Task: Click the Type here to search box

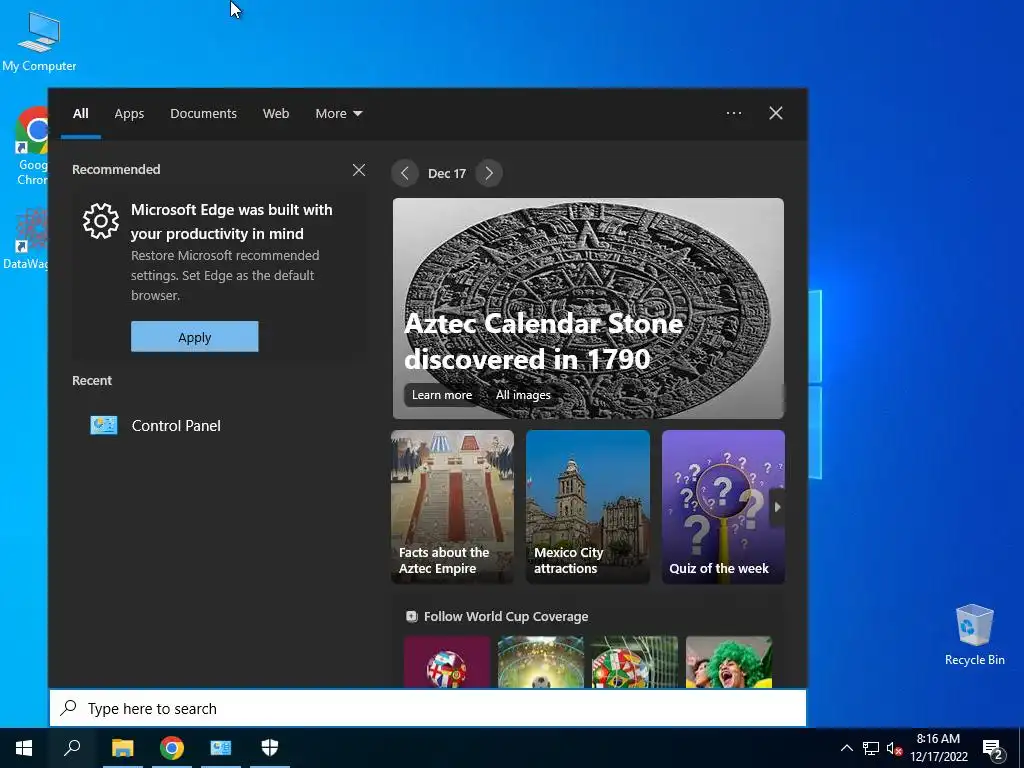Action: point(428,708)
